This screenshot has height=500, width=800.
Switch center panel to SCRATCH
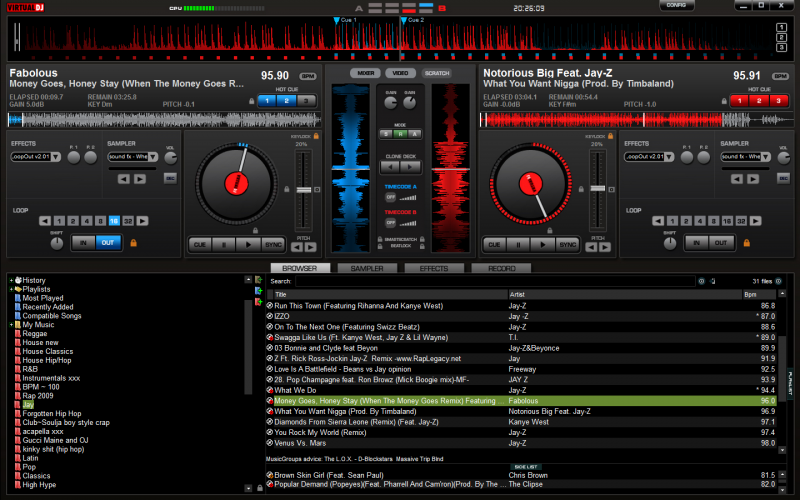pos(437,73)
